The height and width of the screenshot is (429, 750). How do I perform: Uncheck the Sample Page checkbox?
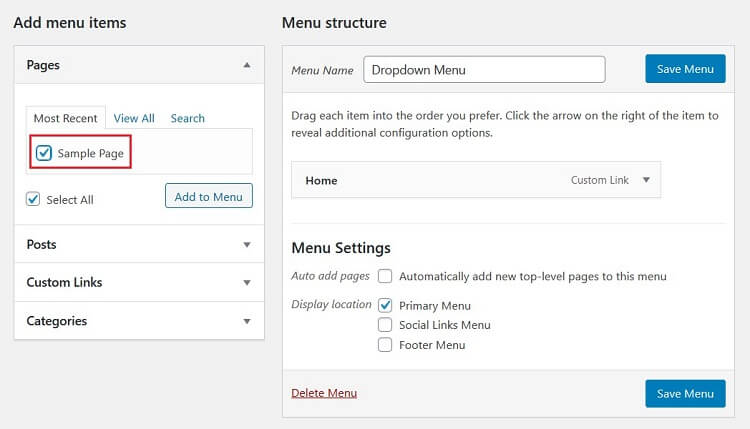tap(44, 153)
